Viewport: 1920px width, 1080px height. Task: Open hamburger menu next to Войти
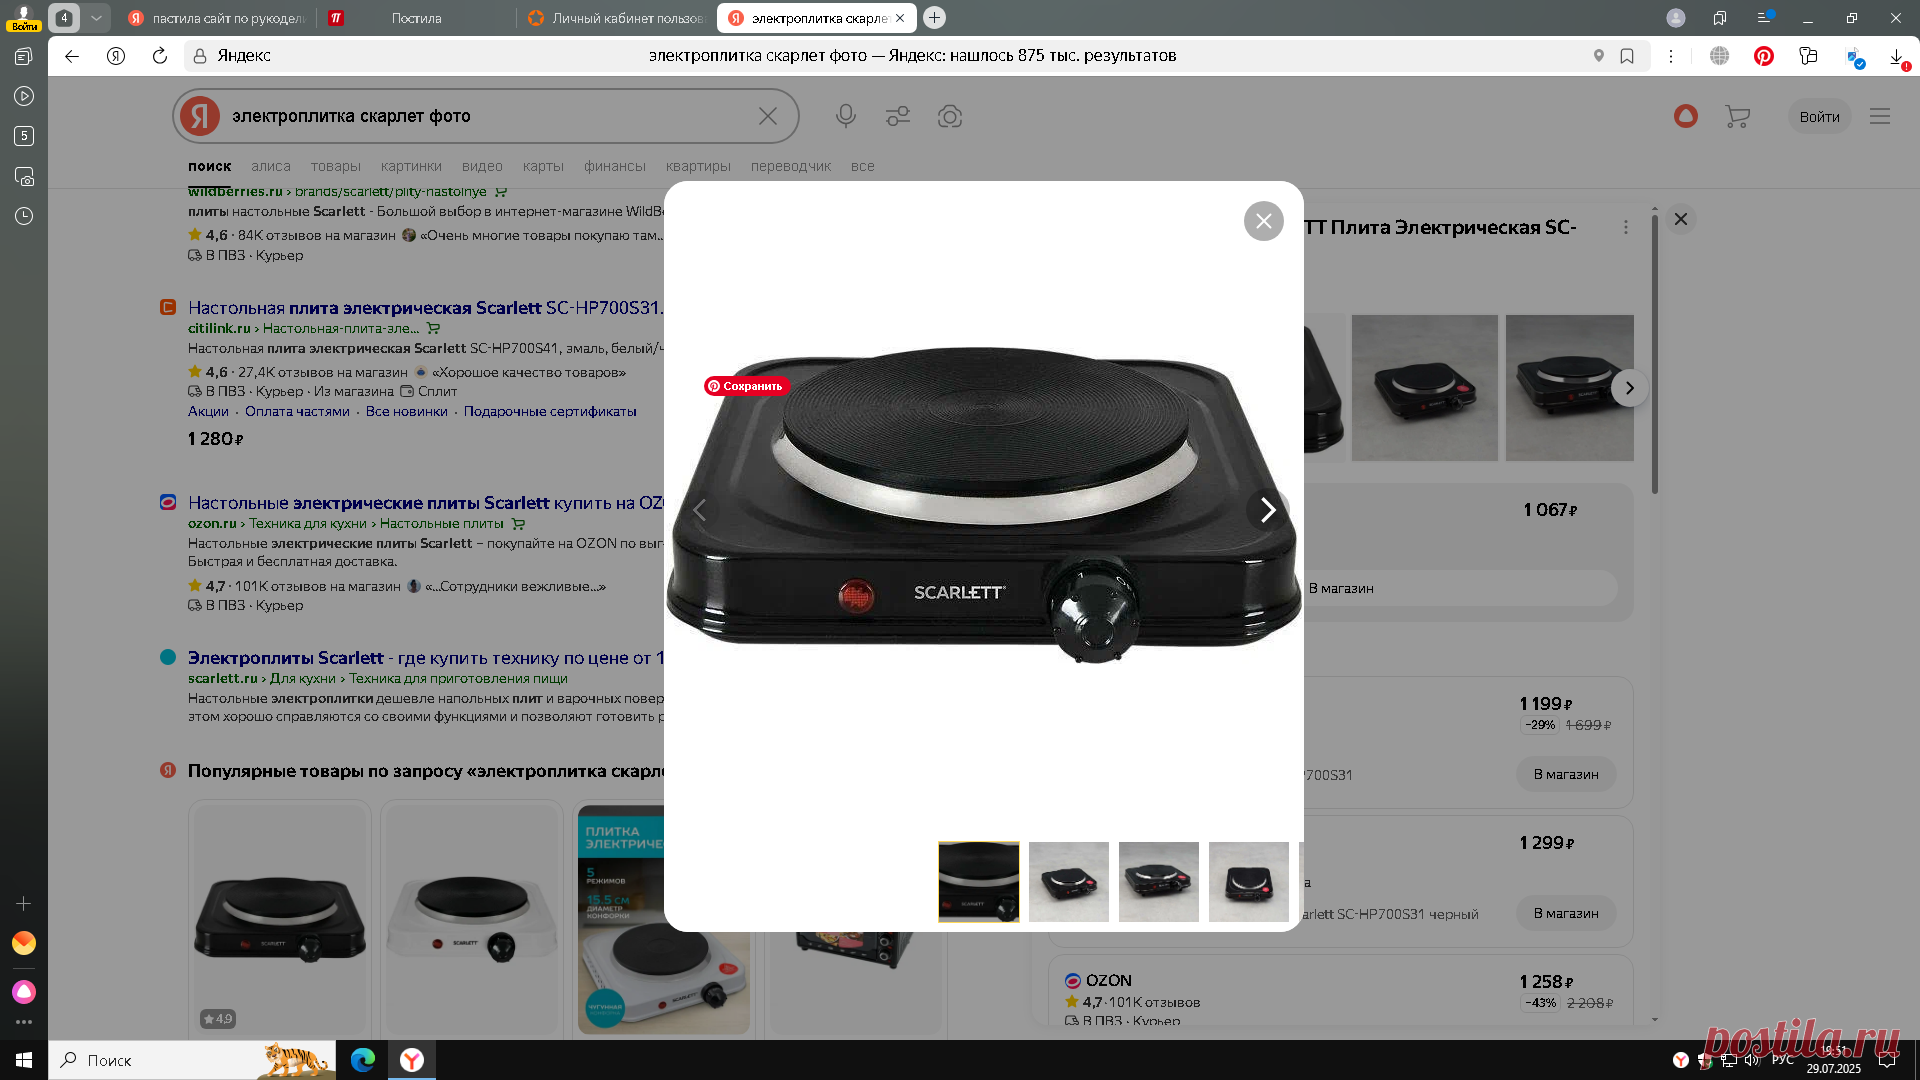(x=1880, y=116)
